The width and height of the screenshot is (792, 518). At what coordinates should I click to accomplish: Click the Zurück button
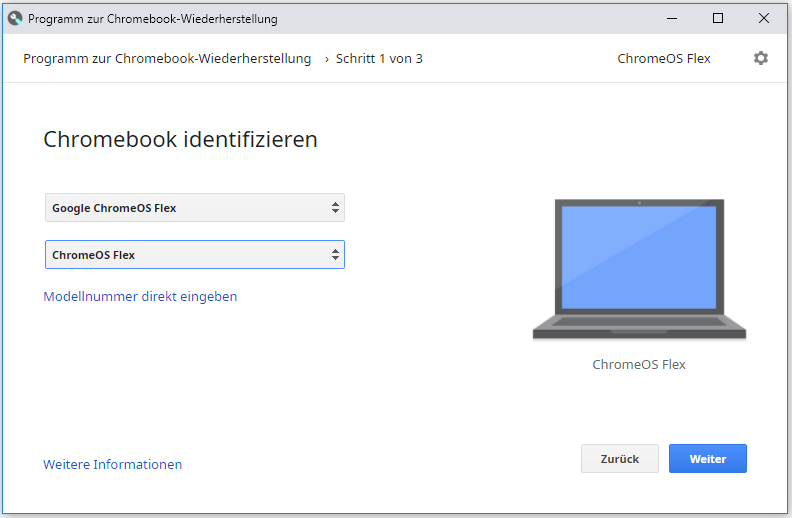(x=620, y=458)
